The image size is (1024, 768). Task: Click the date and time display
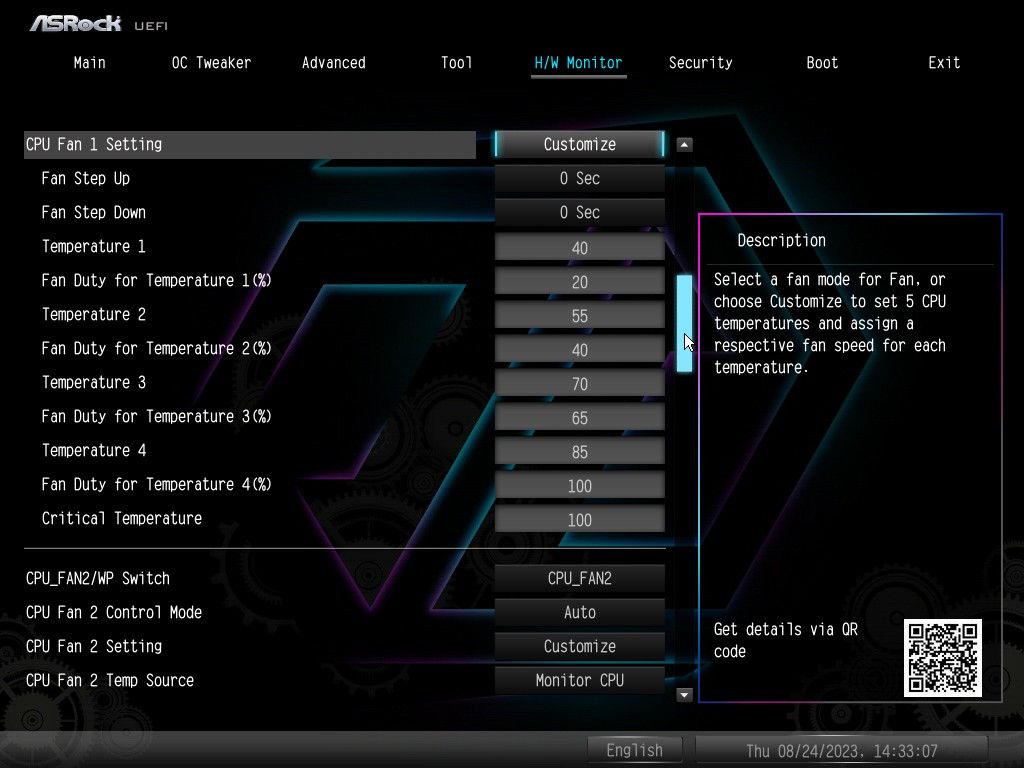tap(842, 750)
